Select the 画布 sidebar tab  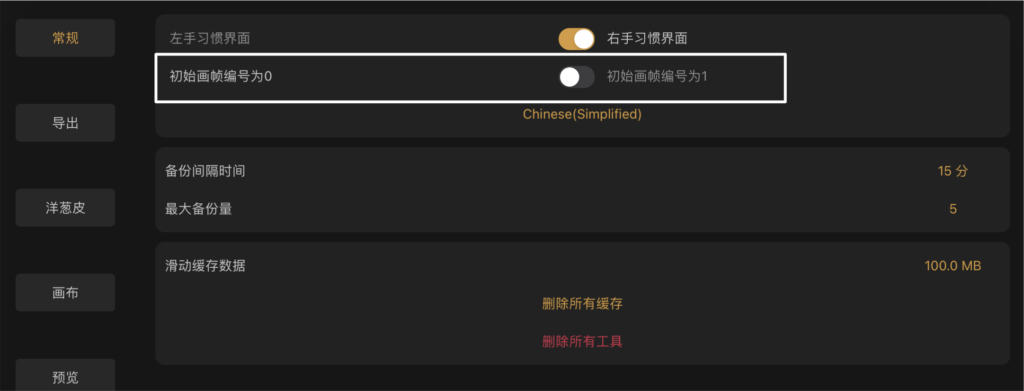pos(65,292)
